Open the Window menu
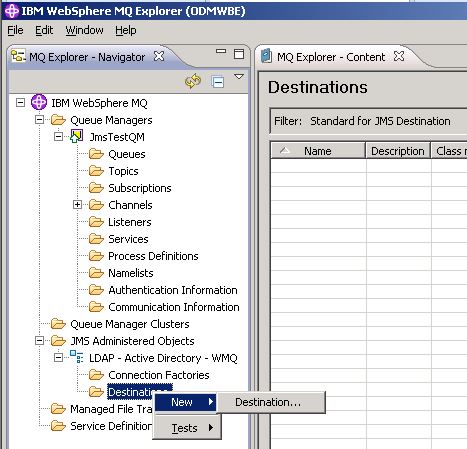The width and height of the screenshot is (467, 449). tap(84, 30)
